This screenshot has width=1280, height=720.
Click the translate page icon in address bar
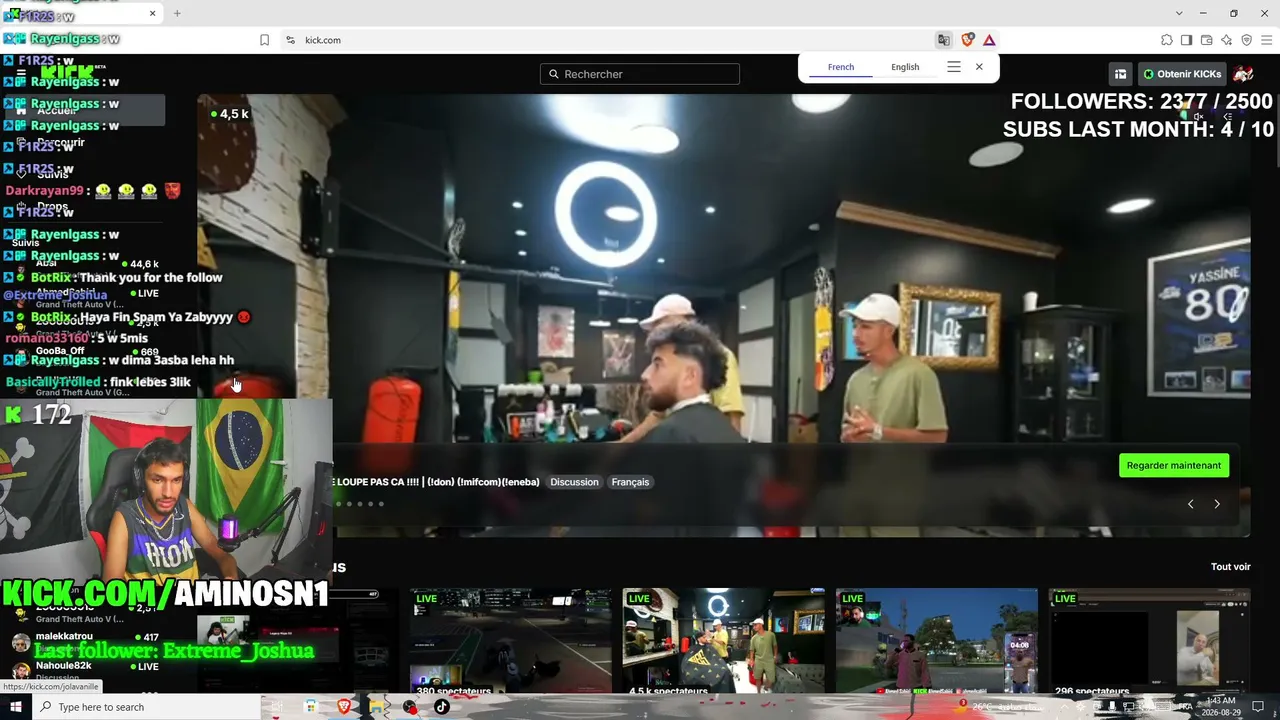(x=943, y=40)
